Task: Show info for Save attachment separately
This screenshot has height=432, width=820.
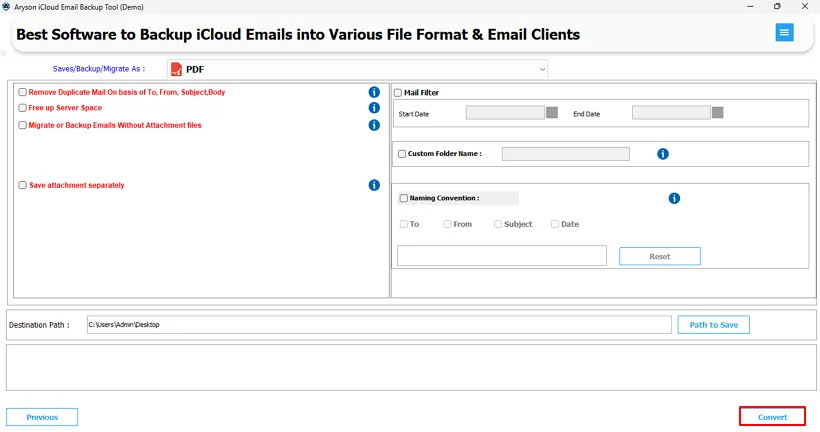Action: click(374, 185)
